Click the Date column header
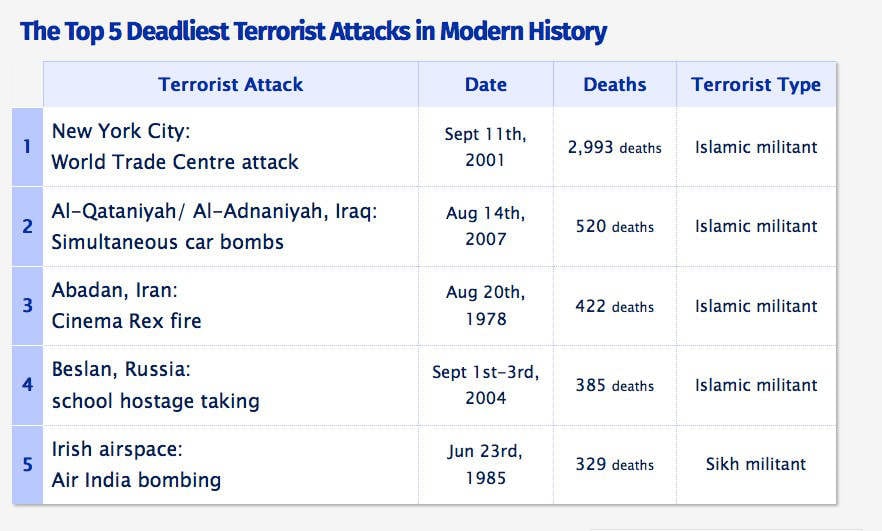This screenshot has height=531, width=882. 486,85
